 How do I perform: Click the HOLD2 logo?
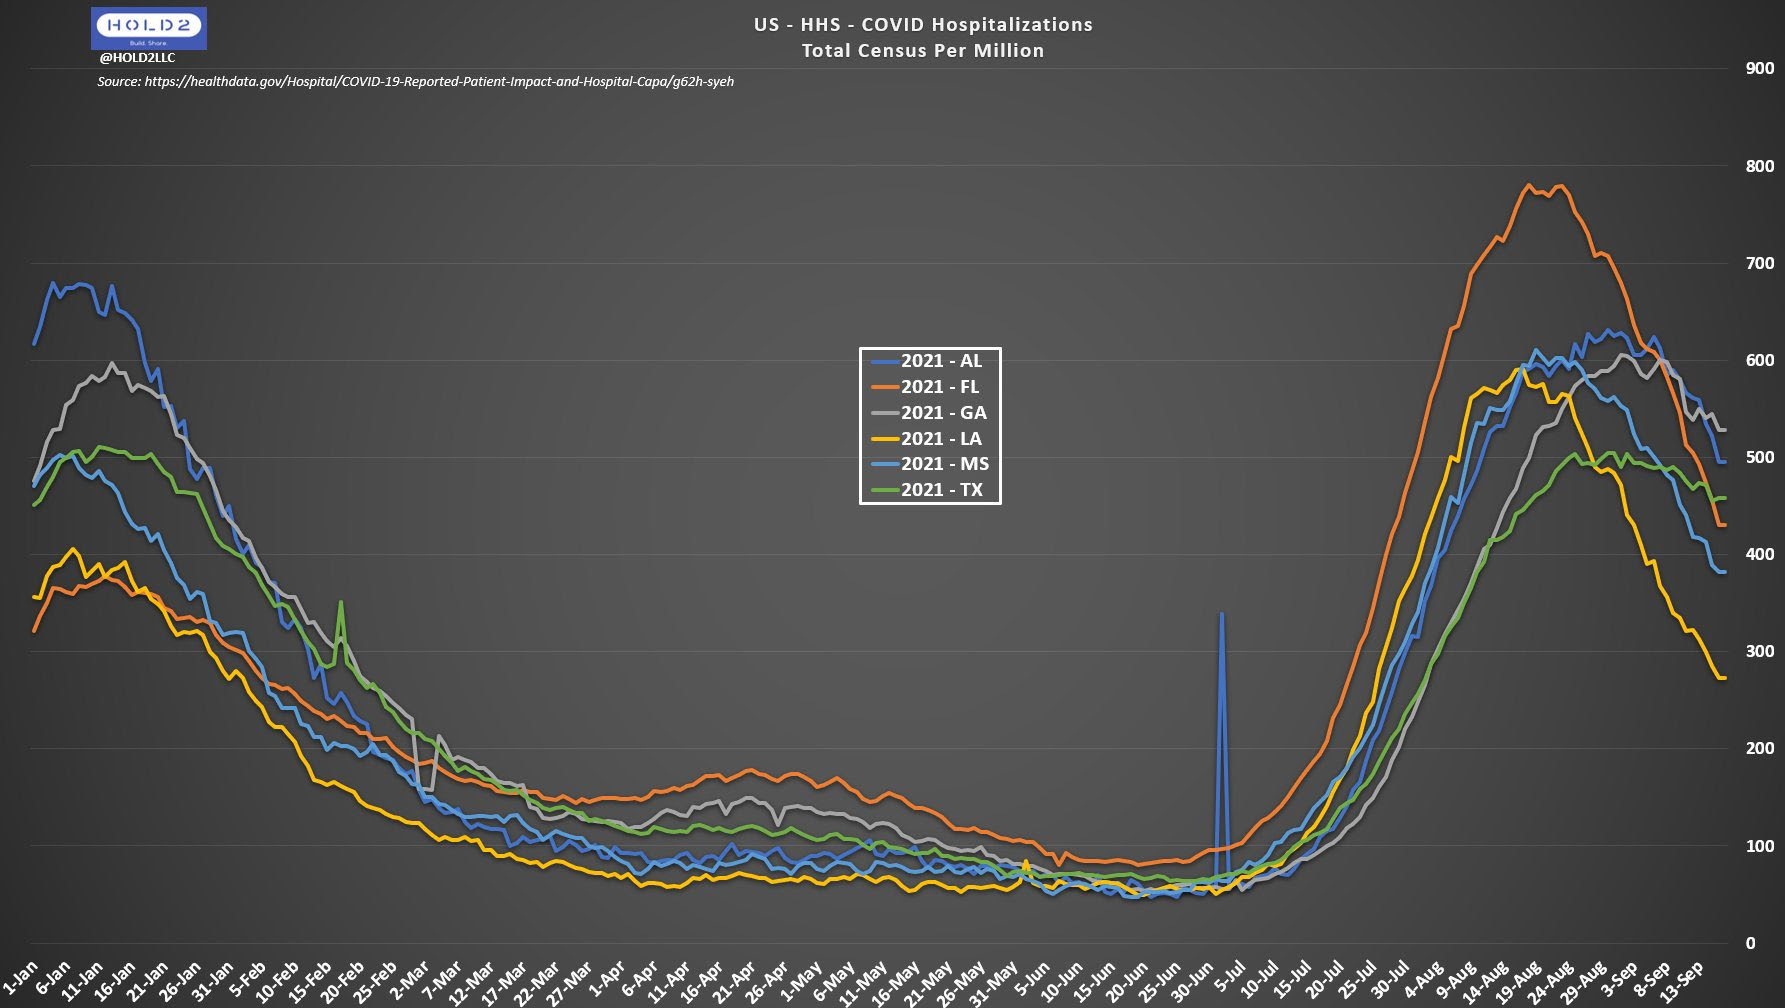pyautogui.click(x=148, y=28)
